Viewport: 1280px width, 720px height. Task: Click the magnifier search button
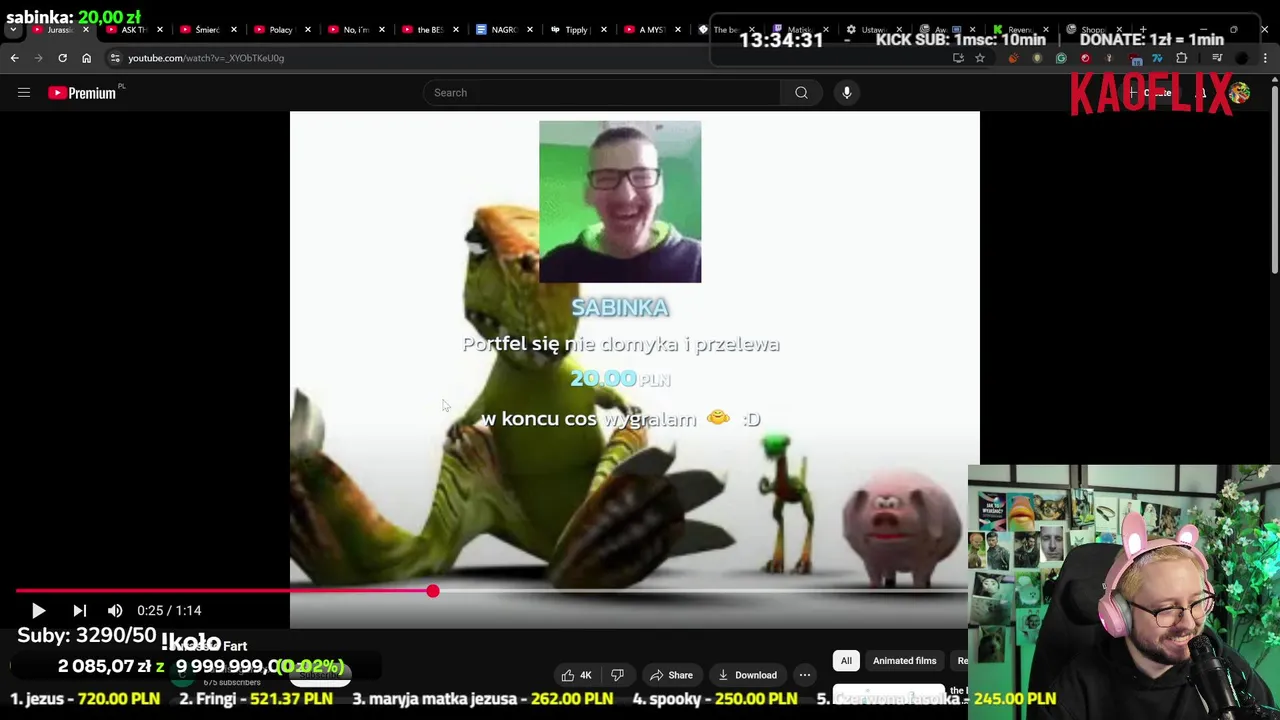point(801,93)
